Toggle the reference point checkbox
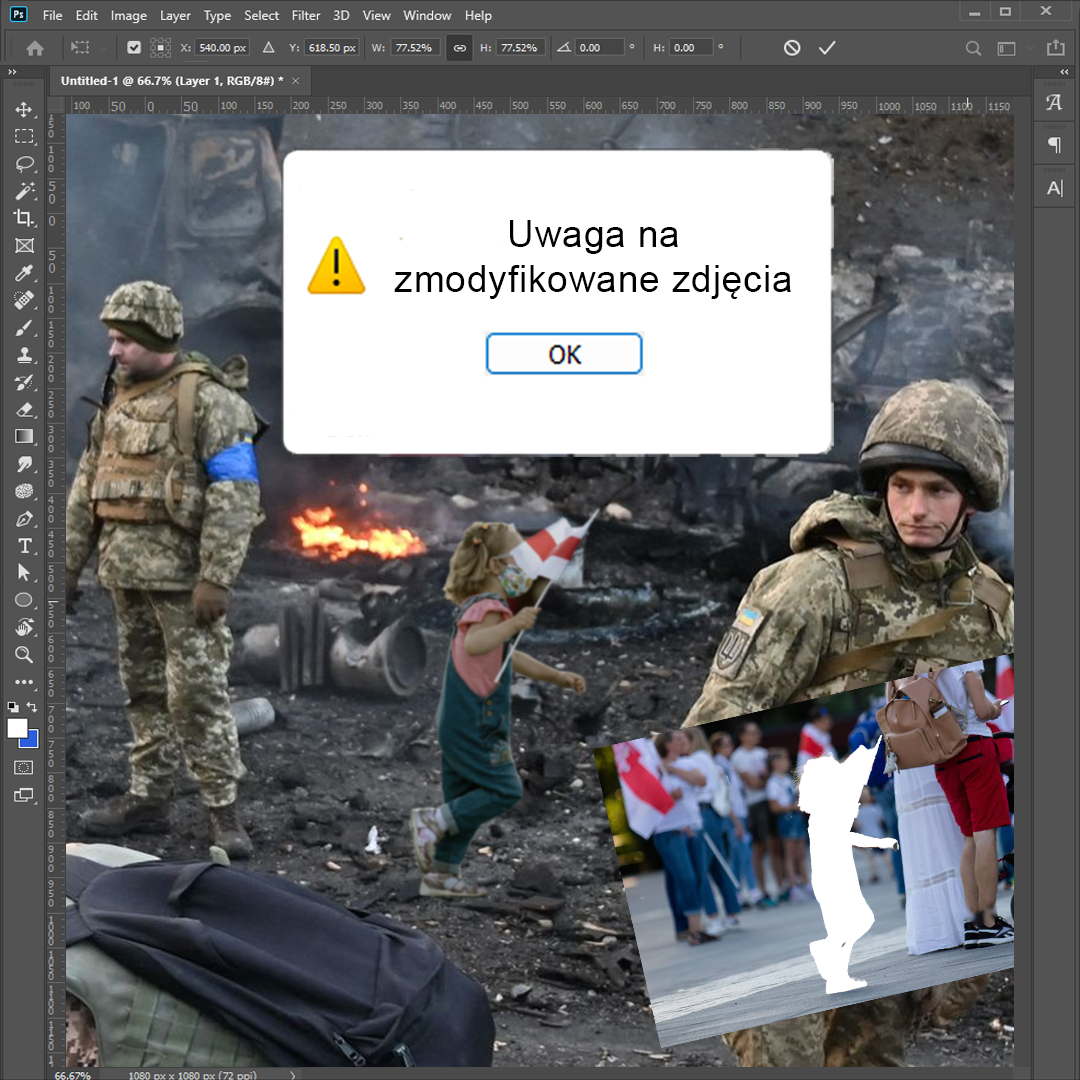 tap(134, 48)
